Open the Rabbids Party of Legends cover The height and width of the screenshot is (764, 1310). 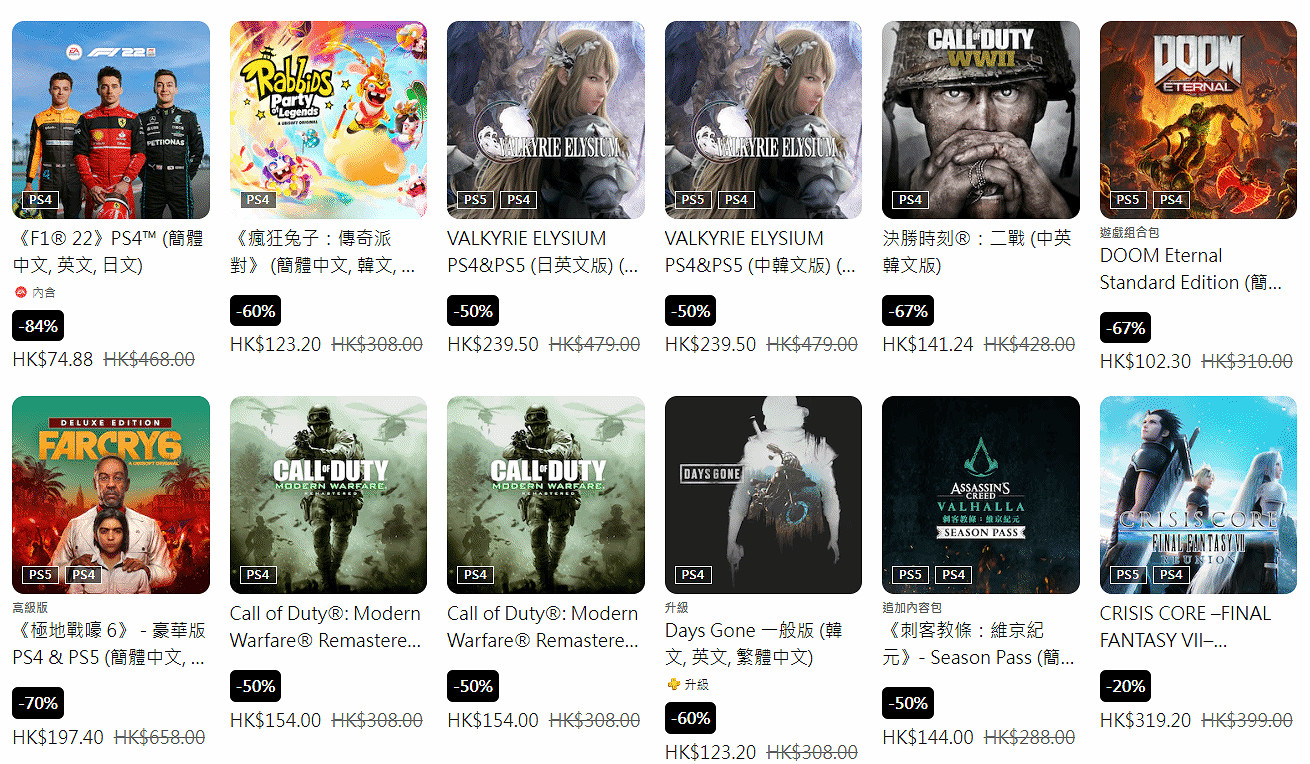328,120
